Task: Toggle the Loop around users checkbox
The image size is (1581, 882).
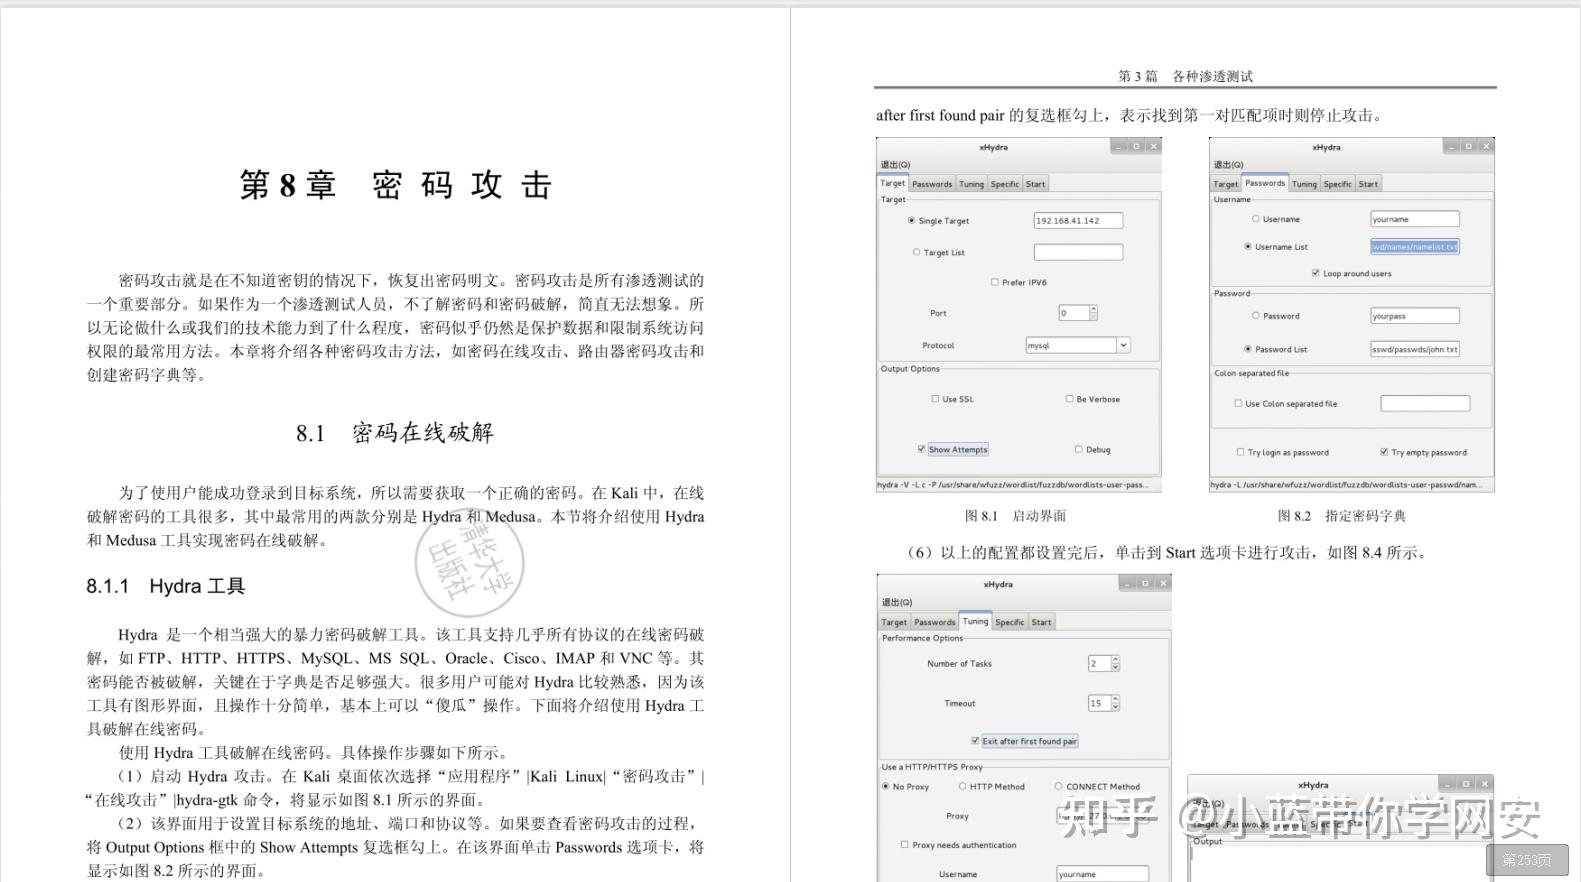Action: [x=1315, y=273]
